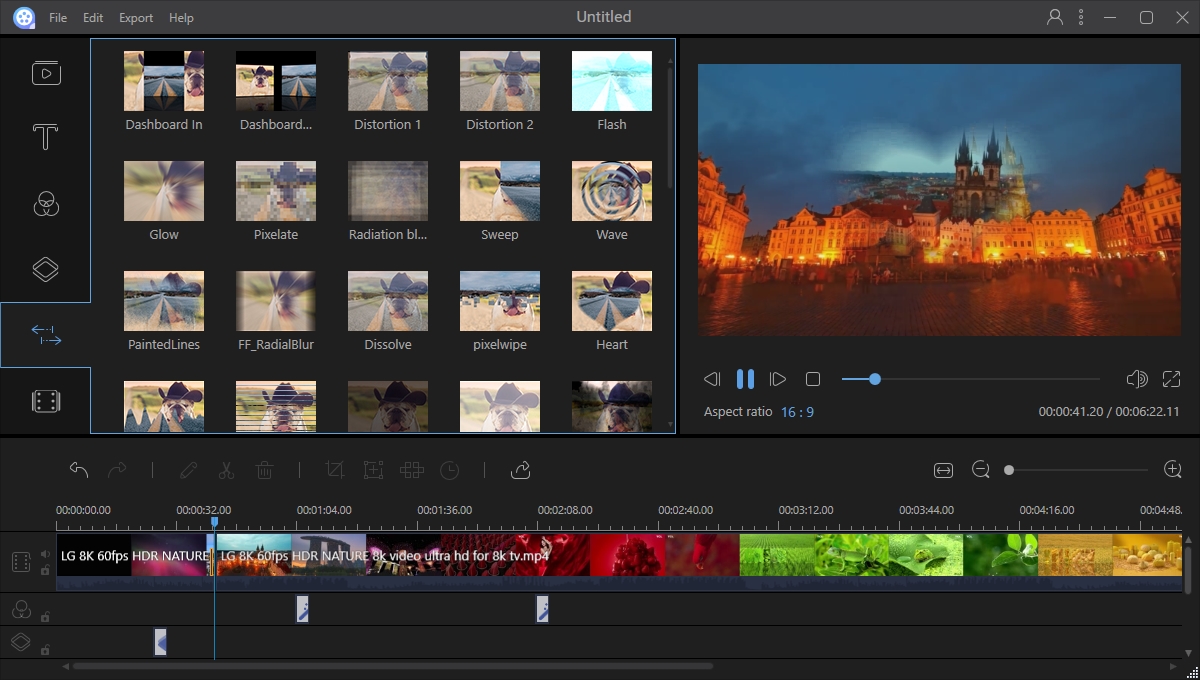Zoom in the timeline with plus magnifier
The height and width of the screenshot is (680, 1200).
click(1173, 470)
